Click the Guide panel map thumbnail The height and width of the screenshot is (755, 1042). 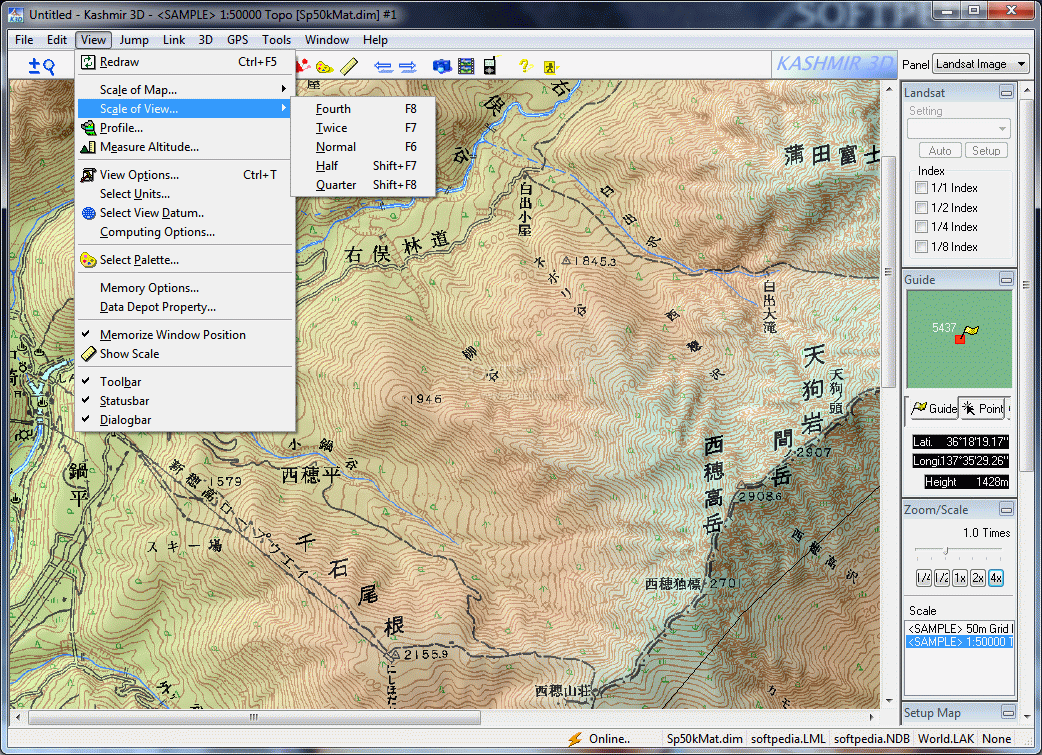(959, 339)
